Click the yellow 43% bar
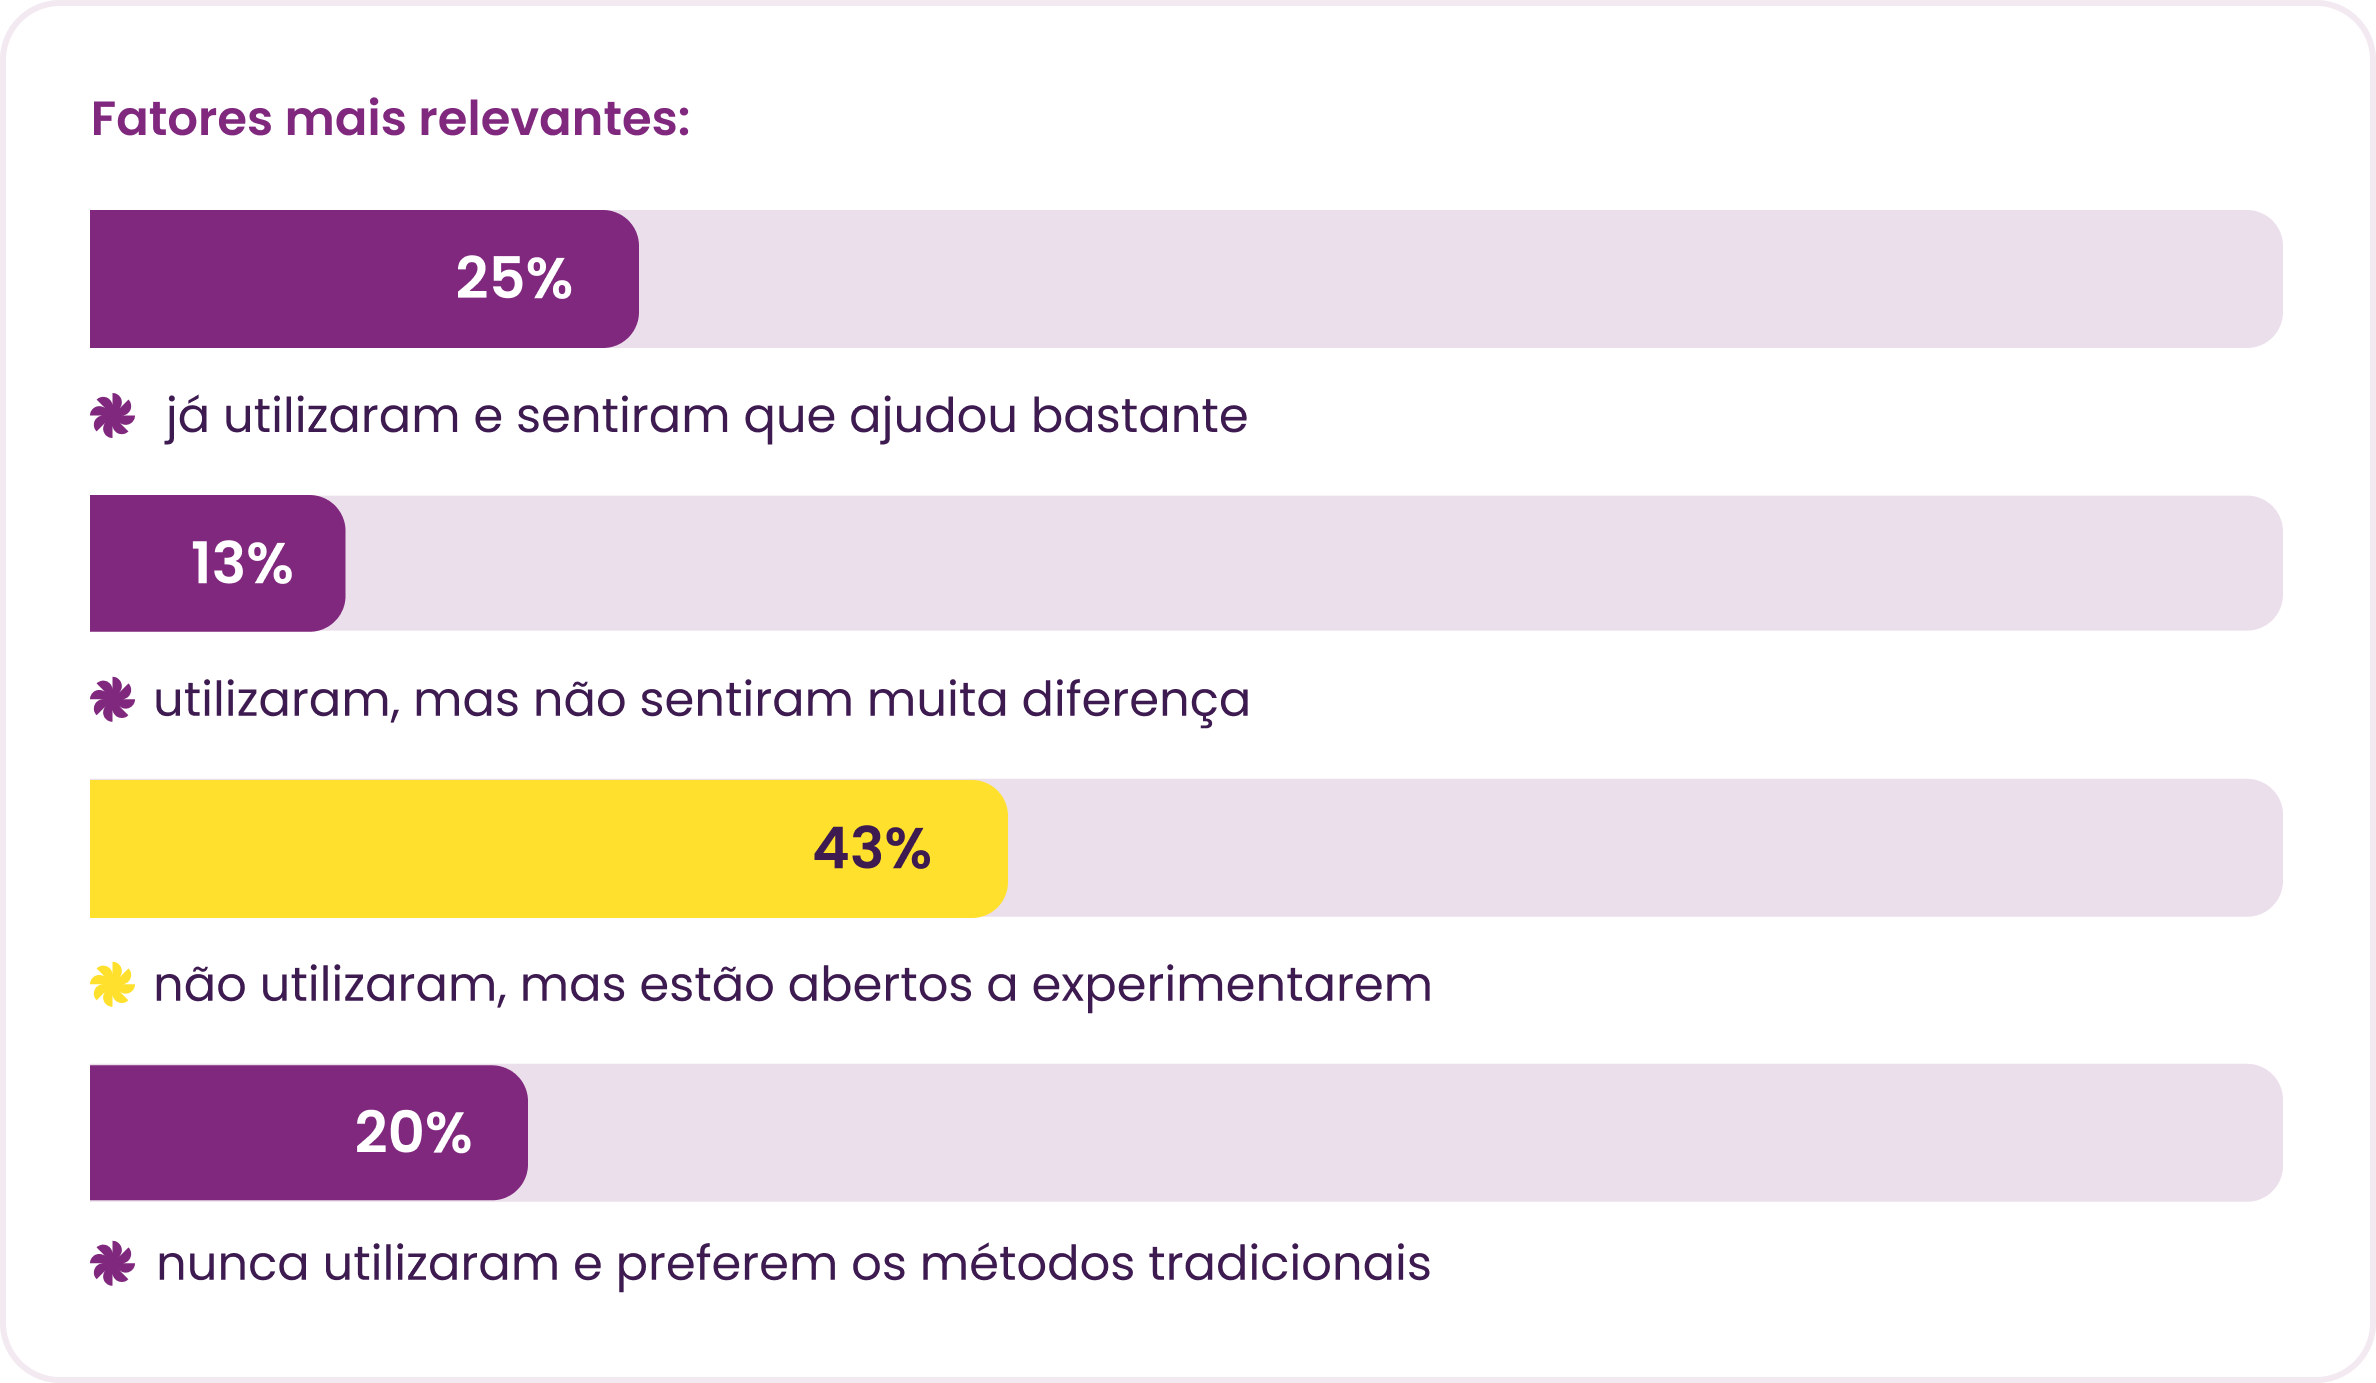2376x1383 pixels. coord(549,848)
